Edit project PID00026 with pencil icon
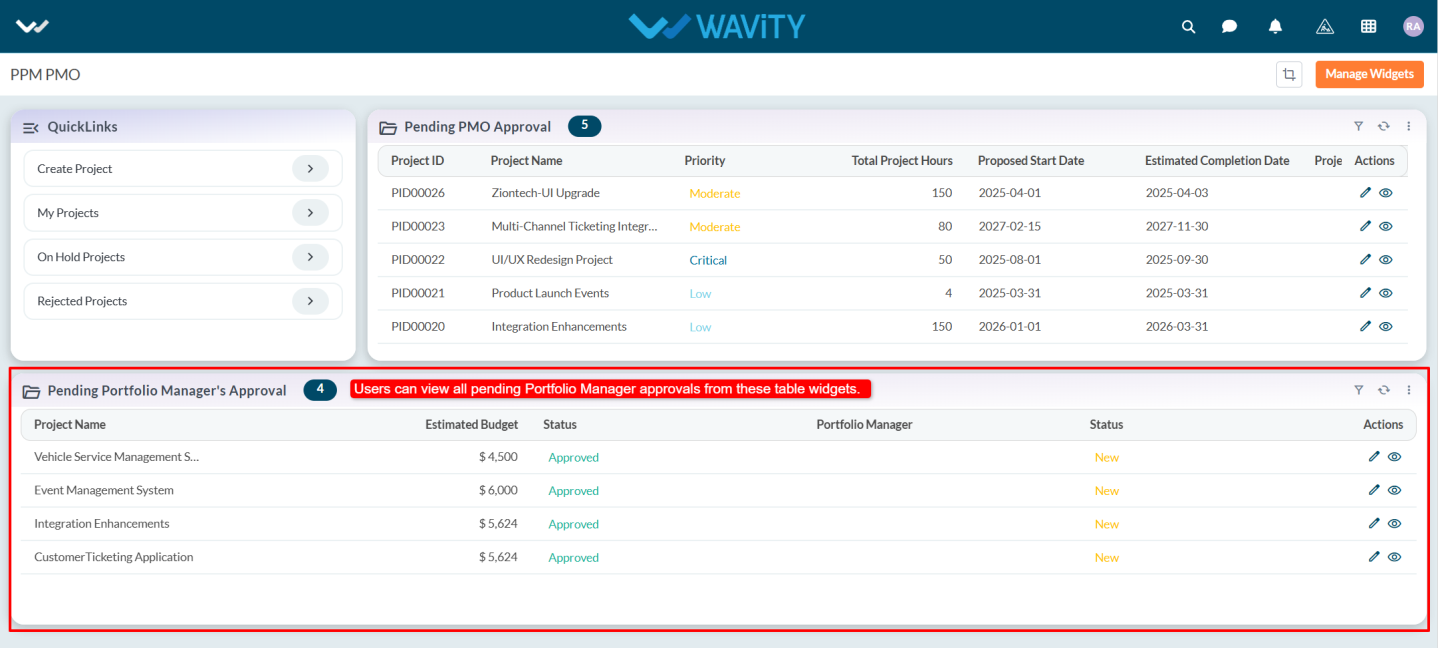The image size is (1438, 648). pyautogui.click(x=1365, y=193)
